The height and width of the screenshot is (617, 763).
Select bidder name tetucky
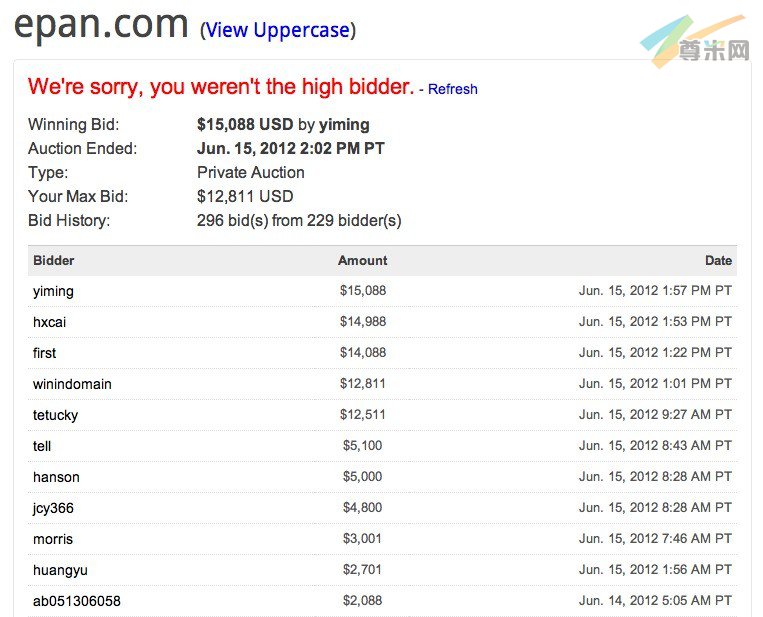55,415
